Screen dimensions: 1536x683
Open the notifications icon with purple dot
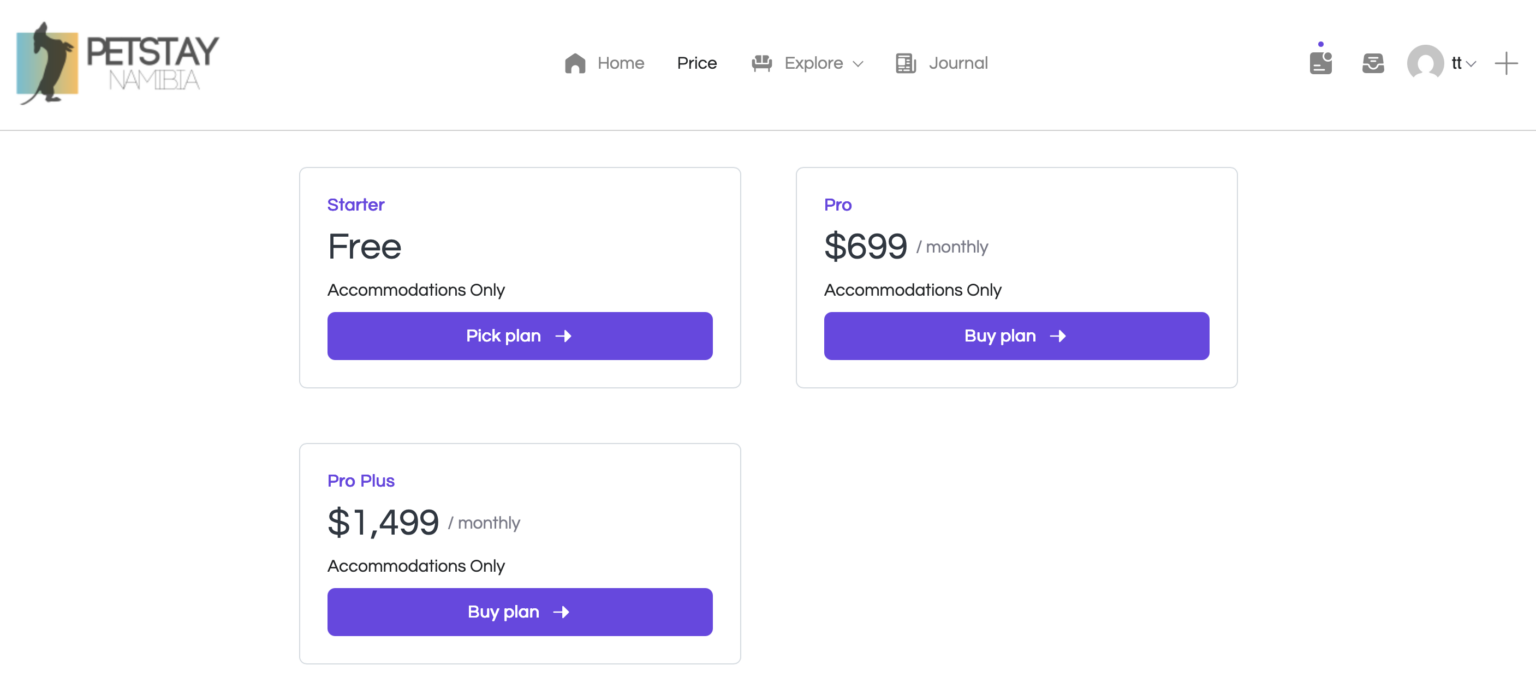click(1321, 63)
